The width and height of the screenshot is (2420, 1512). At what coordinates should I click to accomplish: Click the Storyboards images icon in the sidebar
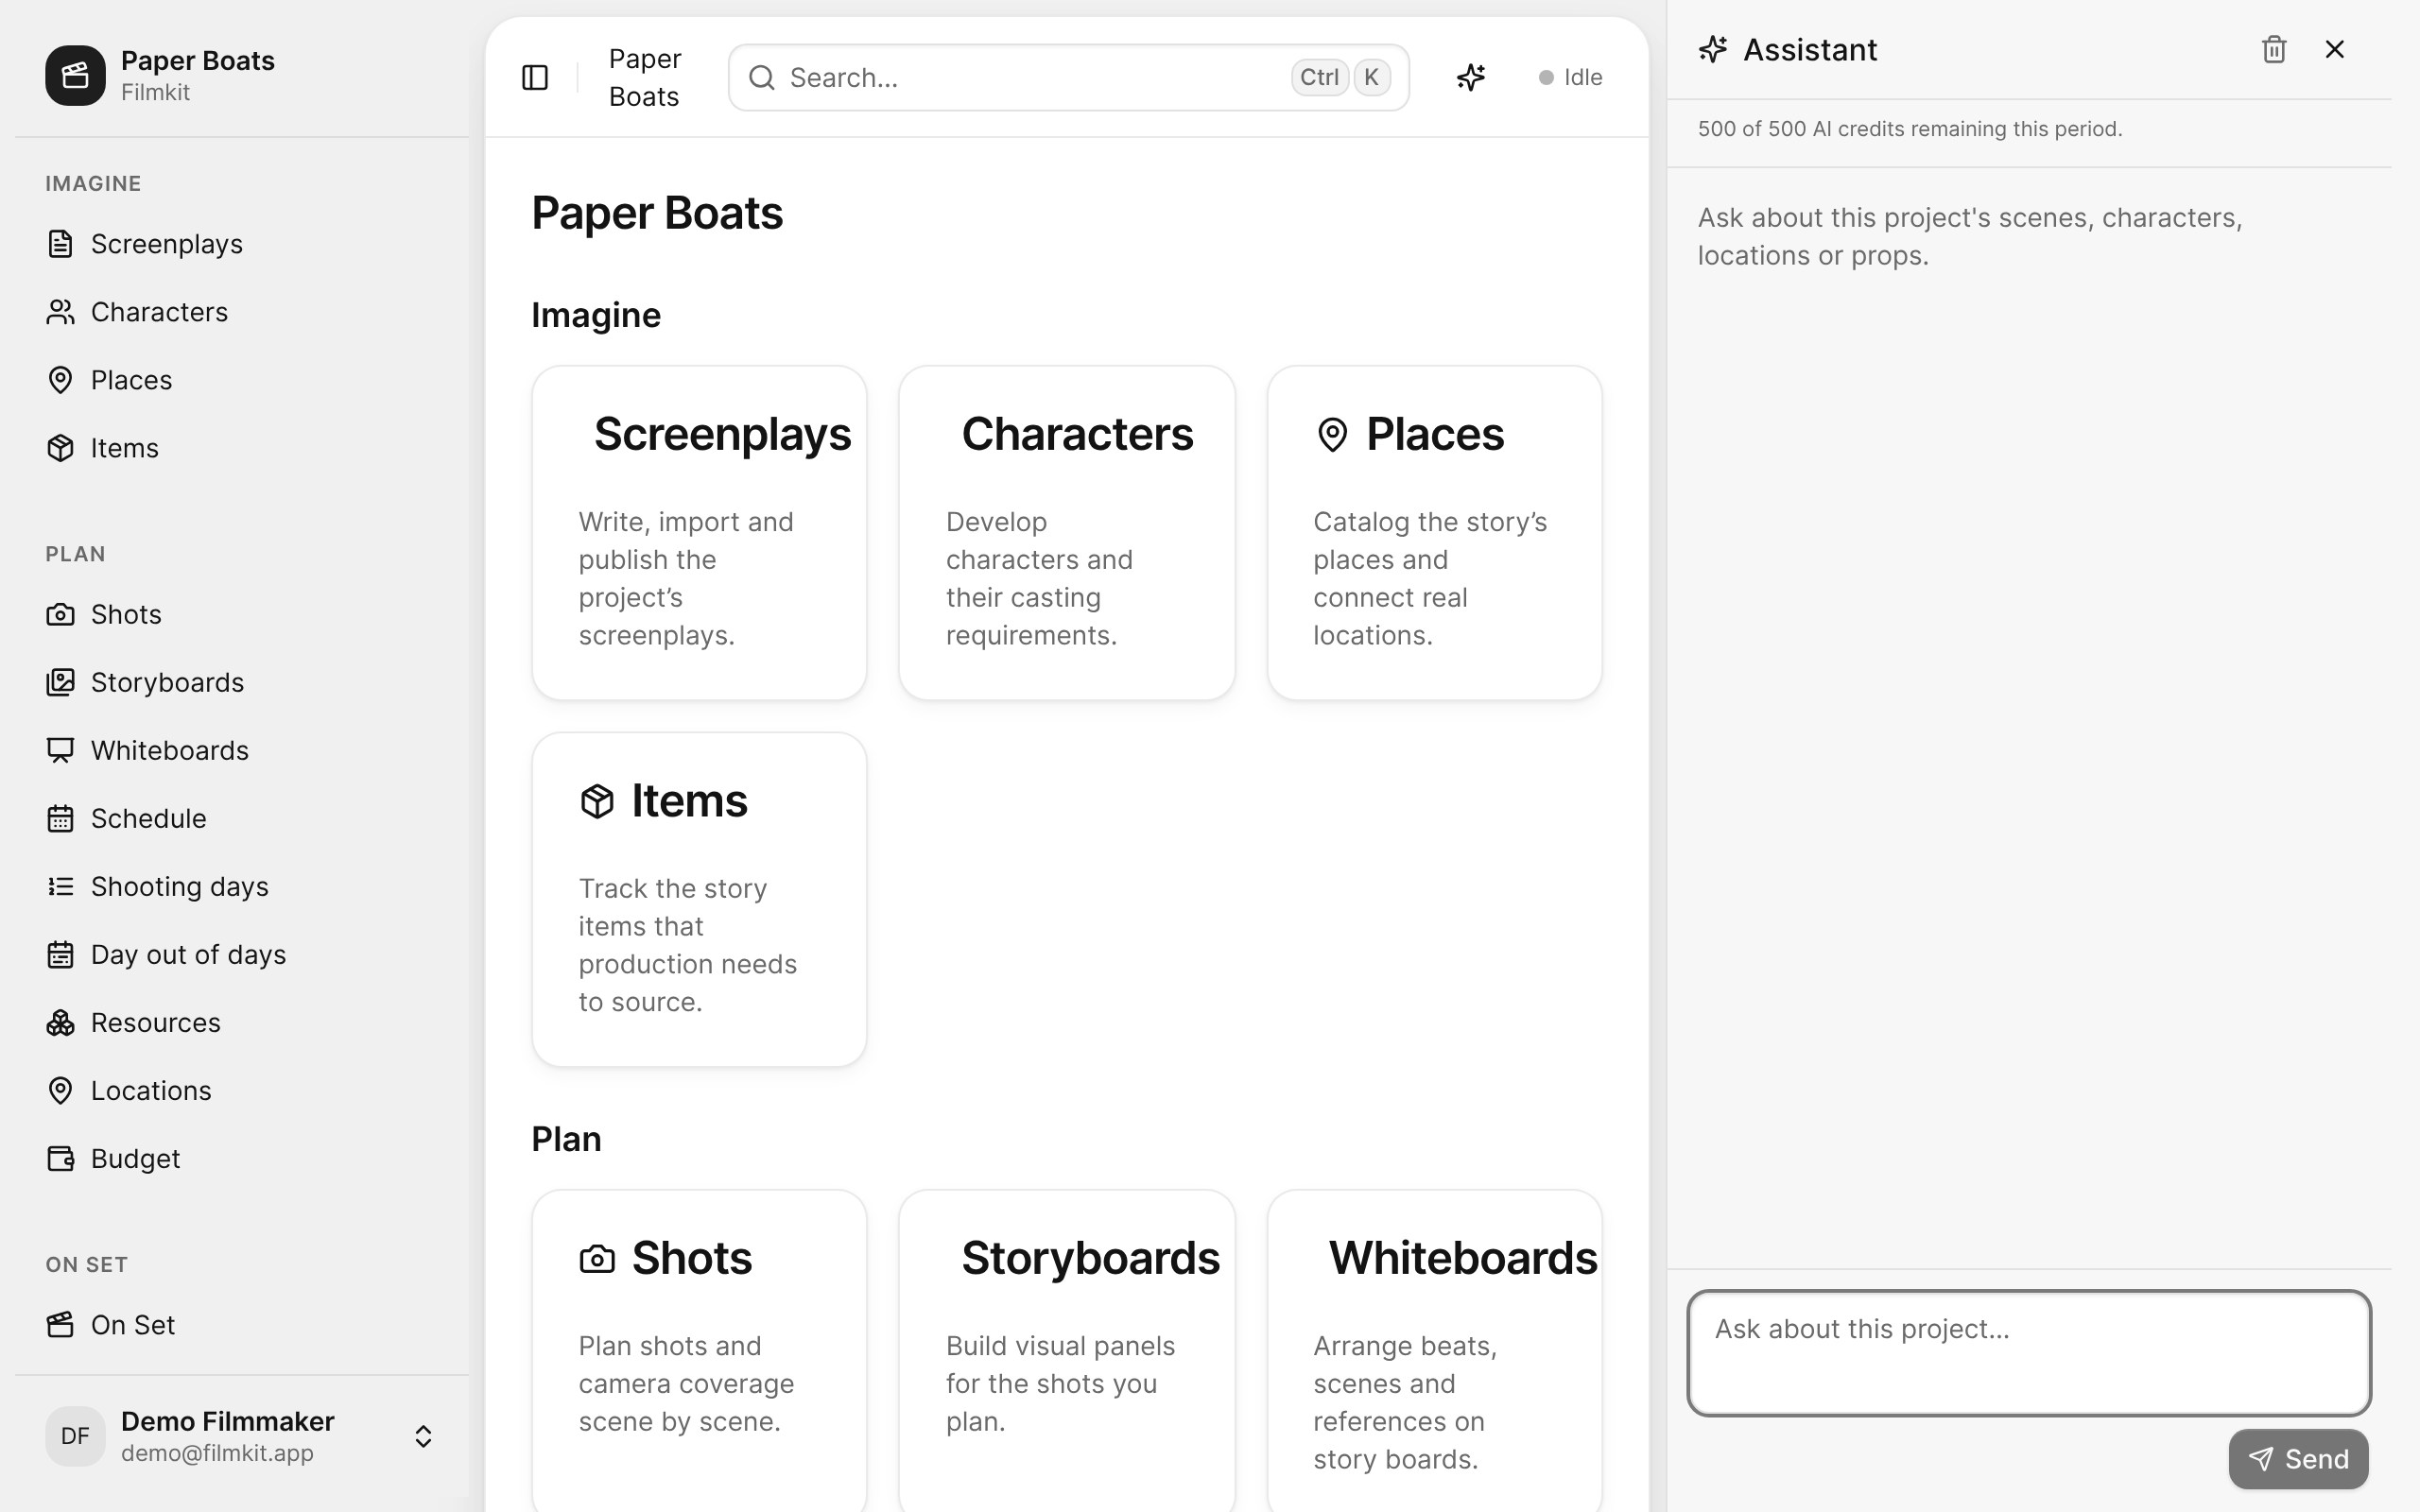pos(60,682)
